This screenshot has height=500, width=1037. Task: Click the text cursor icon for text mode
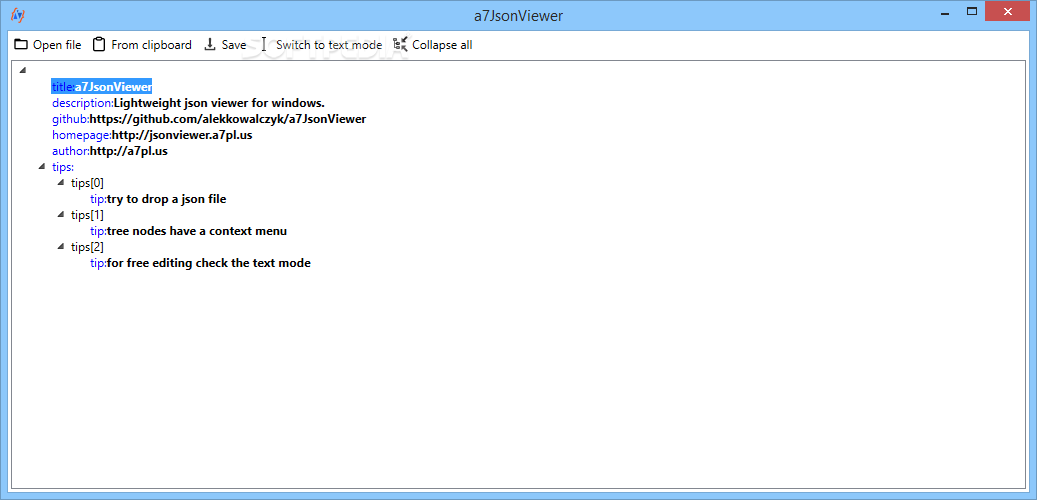click(x=264, y=44)
